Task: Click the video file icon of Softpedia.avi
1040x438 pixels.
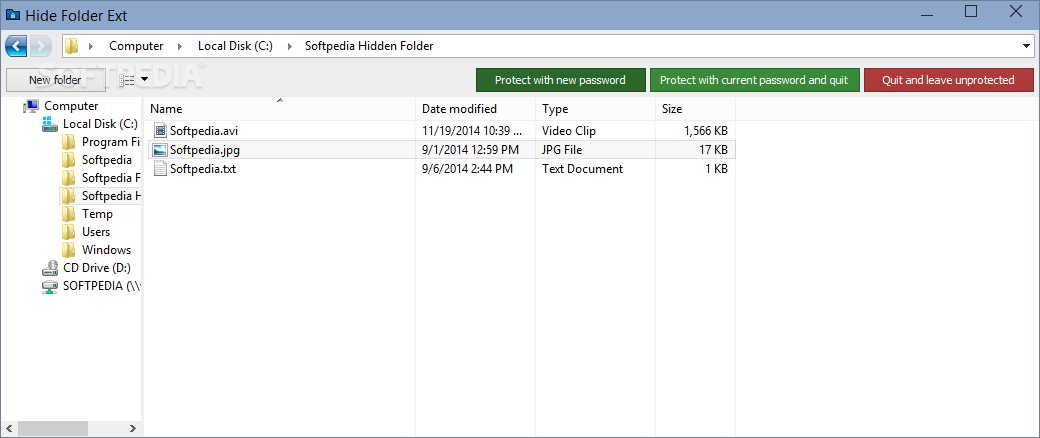Action: click(159, 131)
